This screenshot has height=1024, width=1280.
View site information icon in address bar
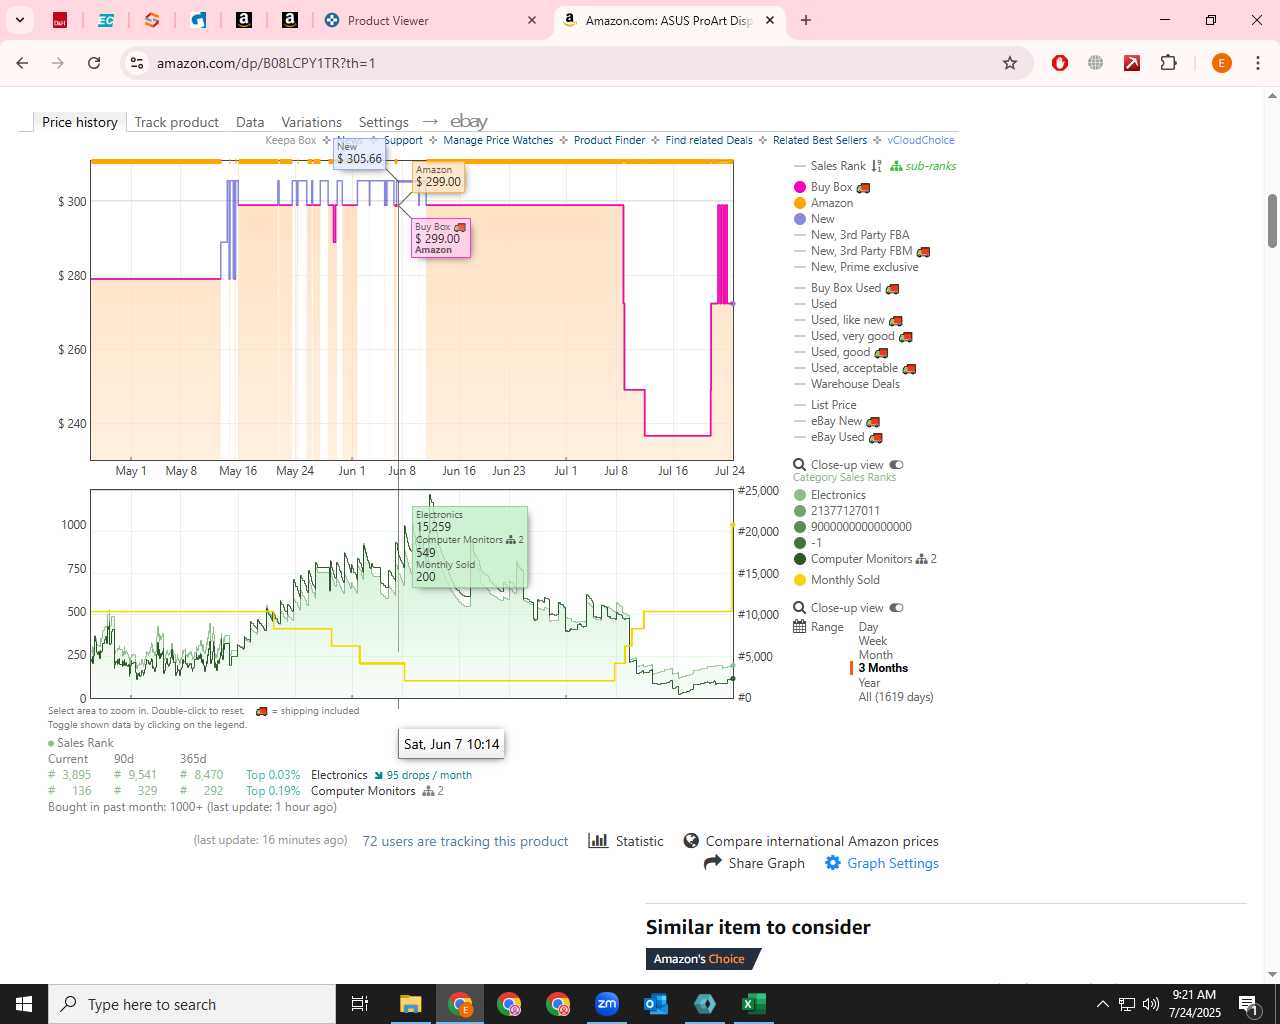tap(137, 63)
